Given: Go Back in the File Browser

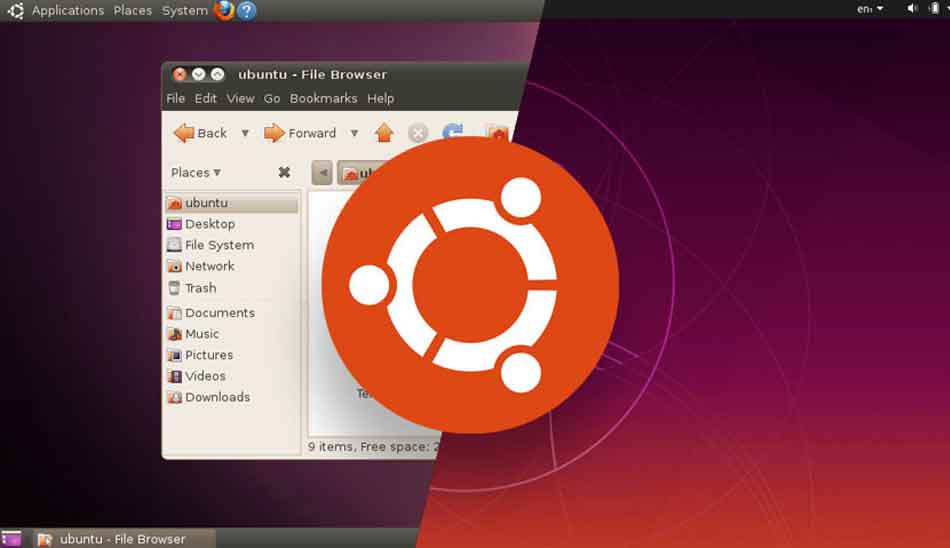Looking at the screenshot, I should [x=200, y=133].
